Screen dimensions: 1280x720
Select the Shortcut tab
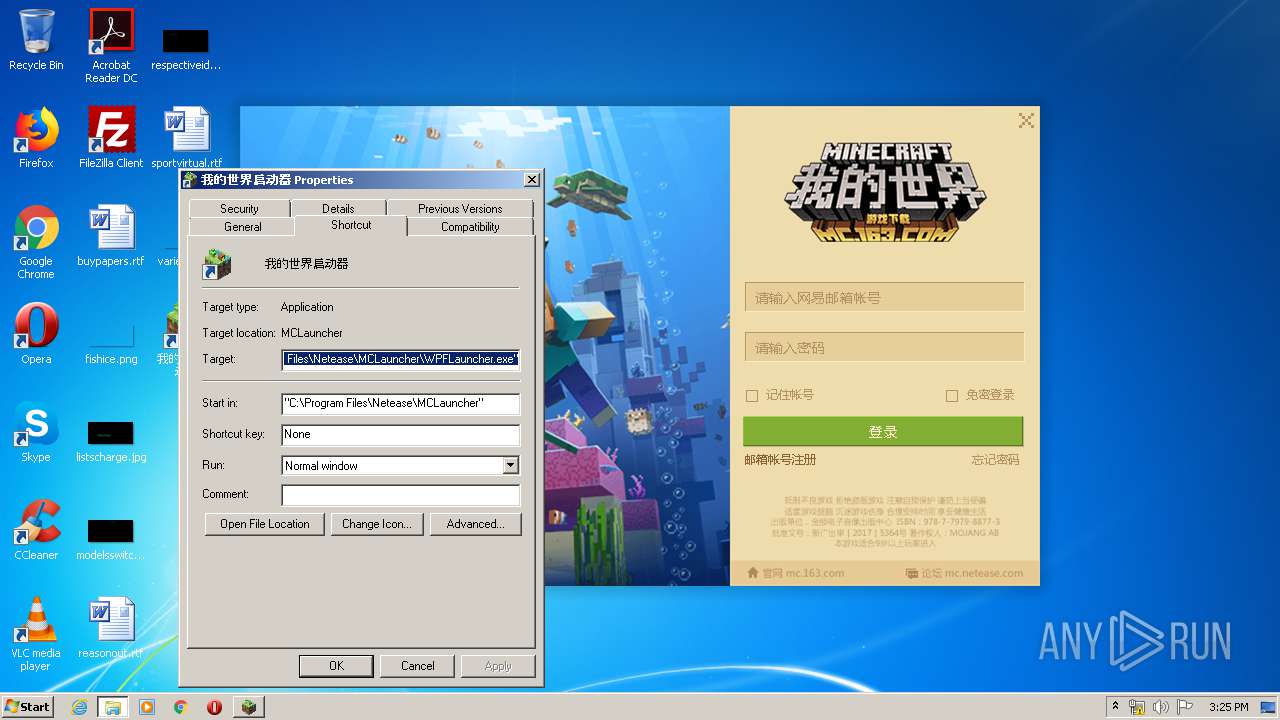coord(351,225)
